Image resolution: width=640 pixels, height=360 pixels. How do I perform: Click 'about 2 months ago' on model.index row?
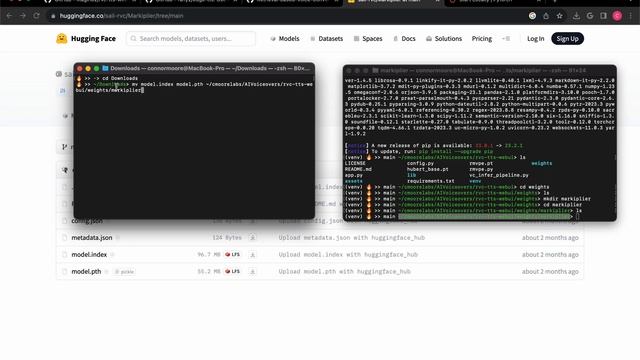click(x=550, y=254)
